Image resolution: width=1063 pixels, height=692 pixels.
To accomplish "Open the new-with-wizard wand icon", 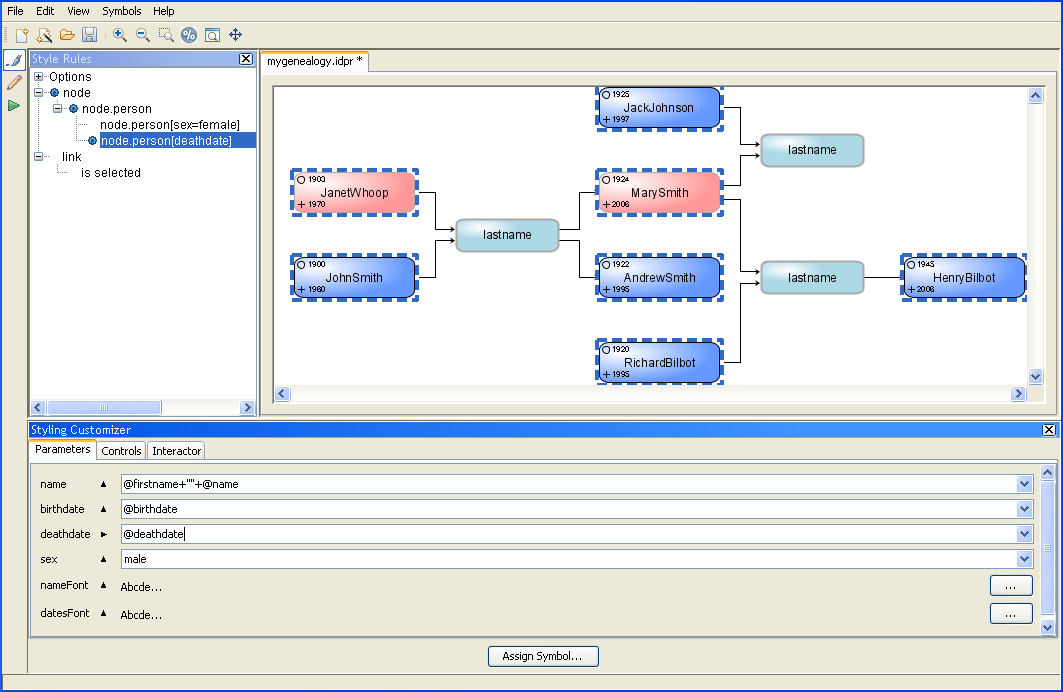I will click(x=44, y=35).
